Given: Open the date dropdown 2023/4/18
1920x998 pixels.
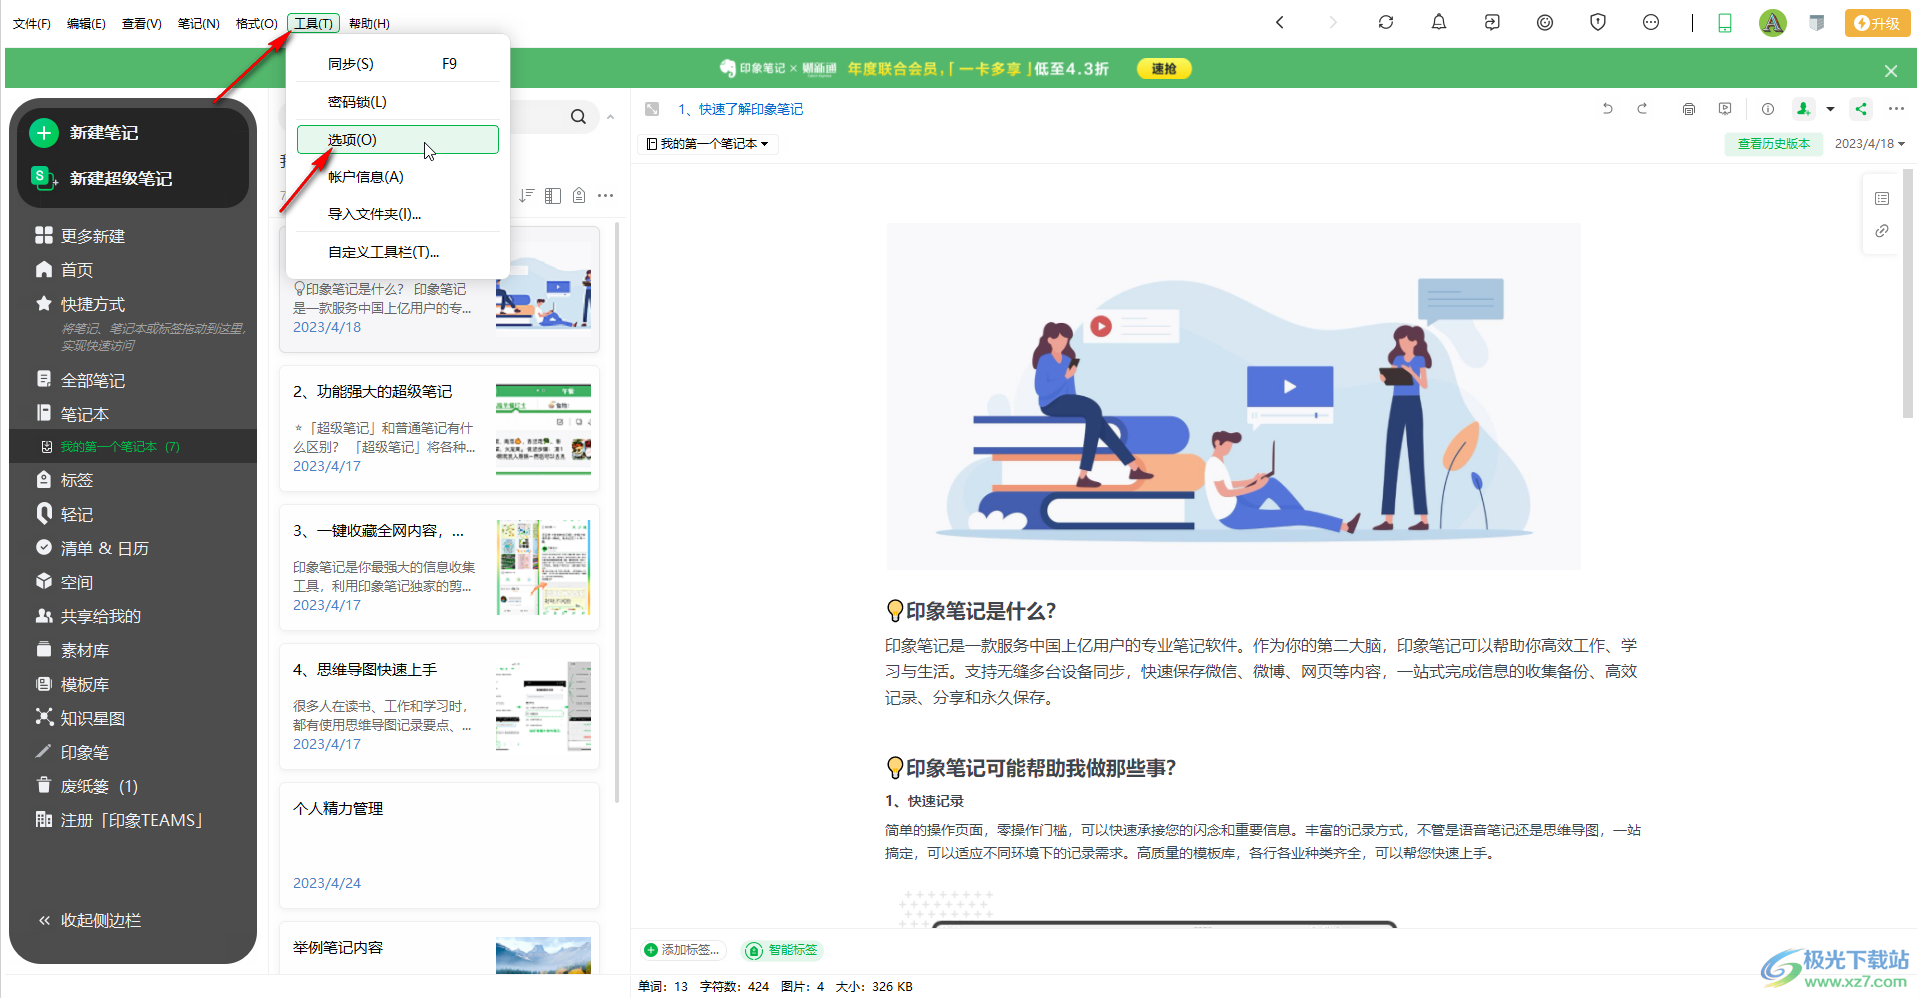Looking at the screenshot, I should click(x=1870, y=144).
